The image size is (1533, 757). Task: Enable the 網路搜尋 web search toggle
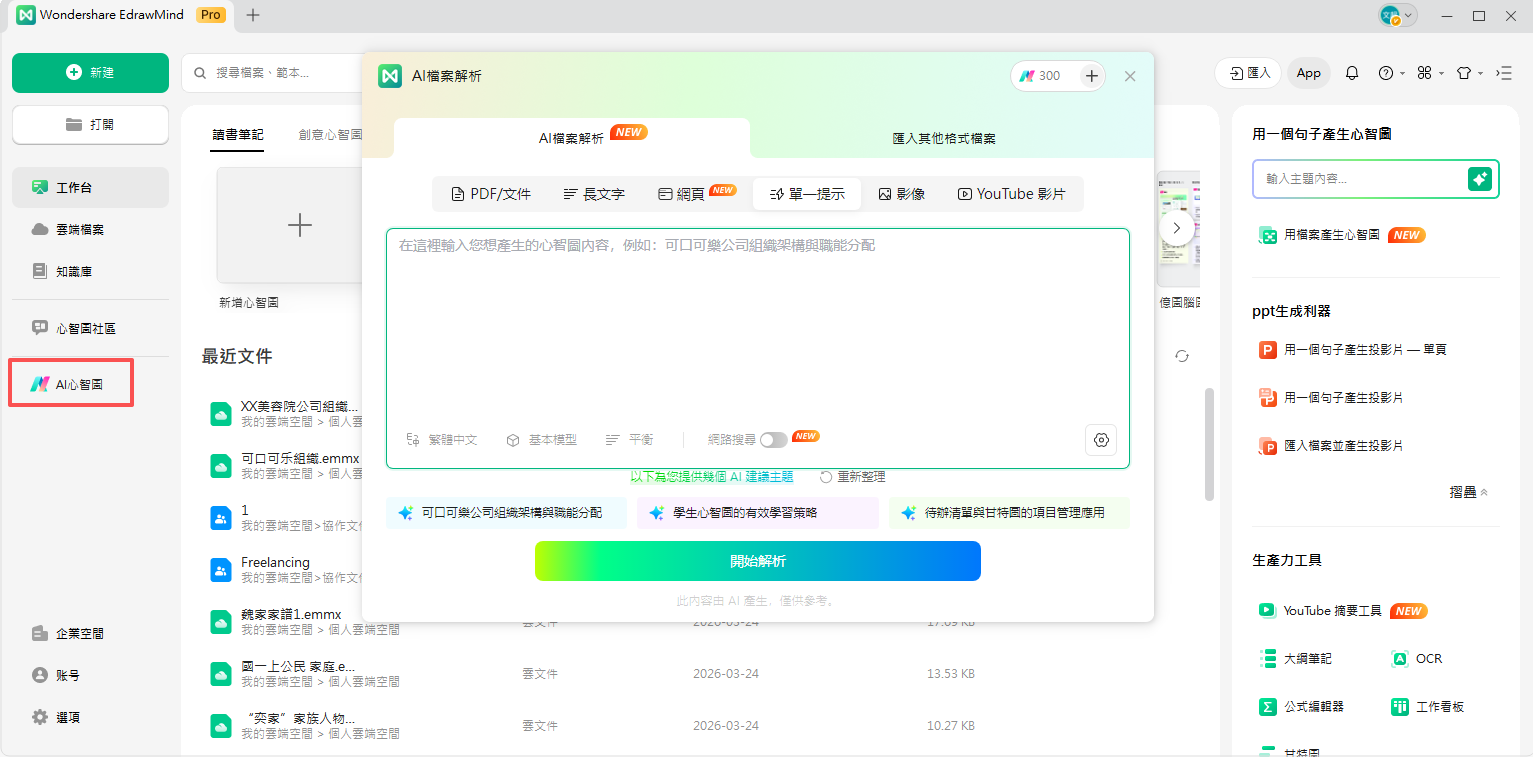(x=773, y=438)
